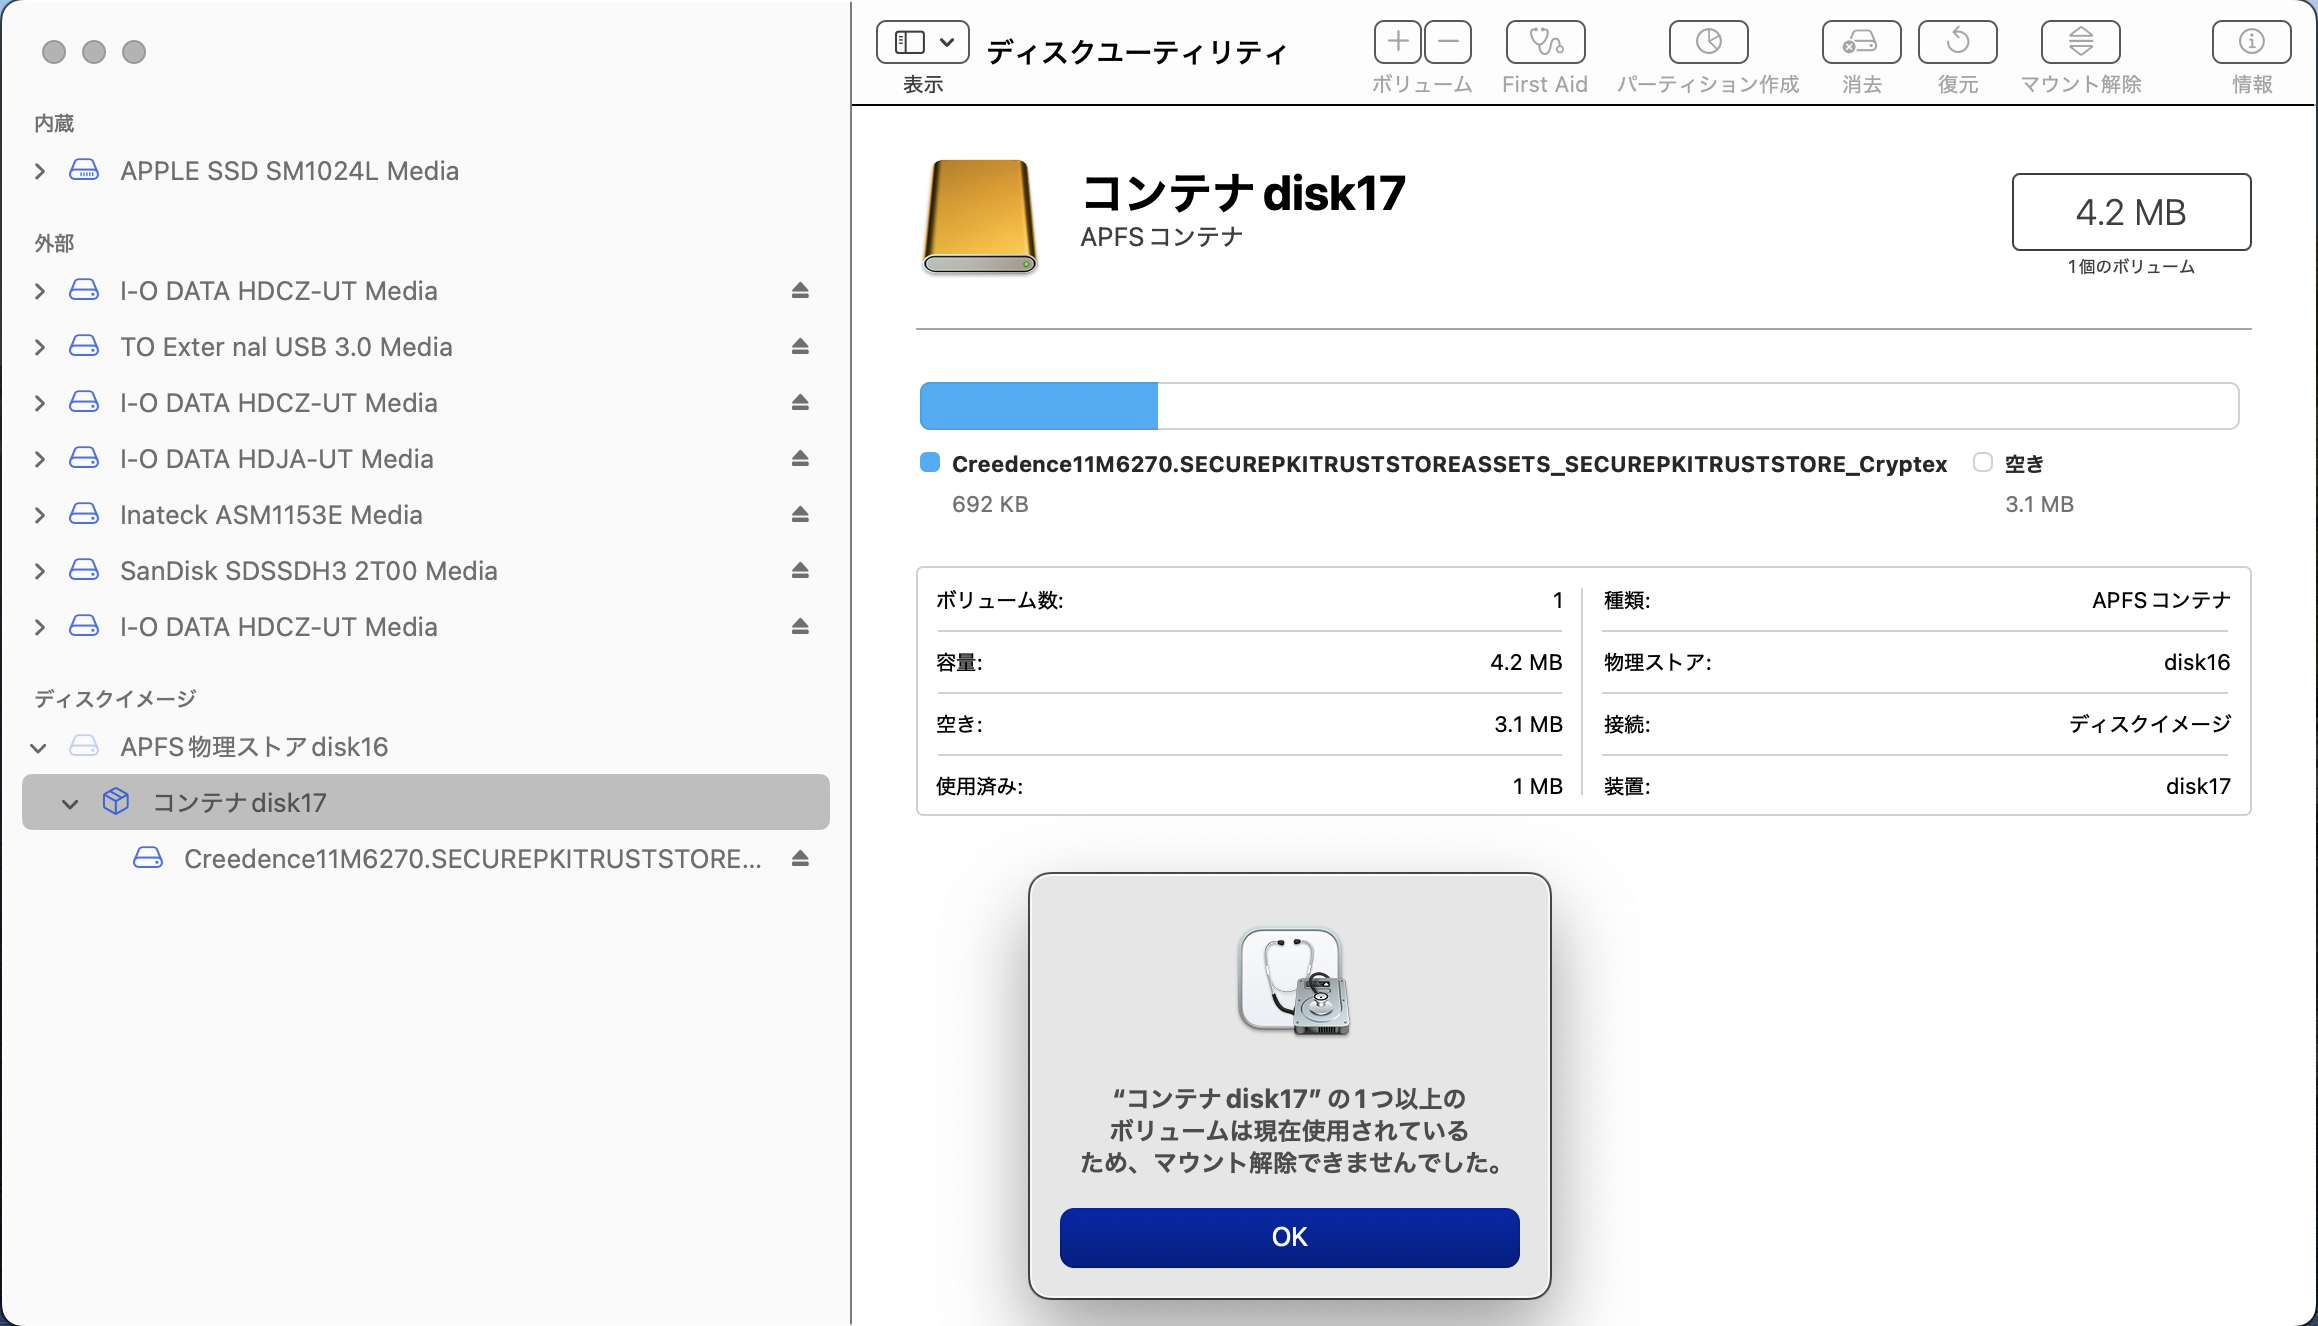Click the restore (復元) toolbar icon
The height and width of the screenshot is (1326, 2318).
coord(1957,42)
